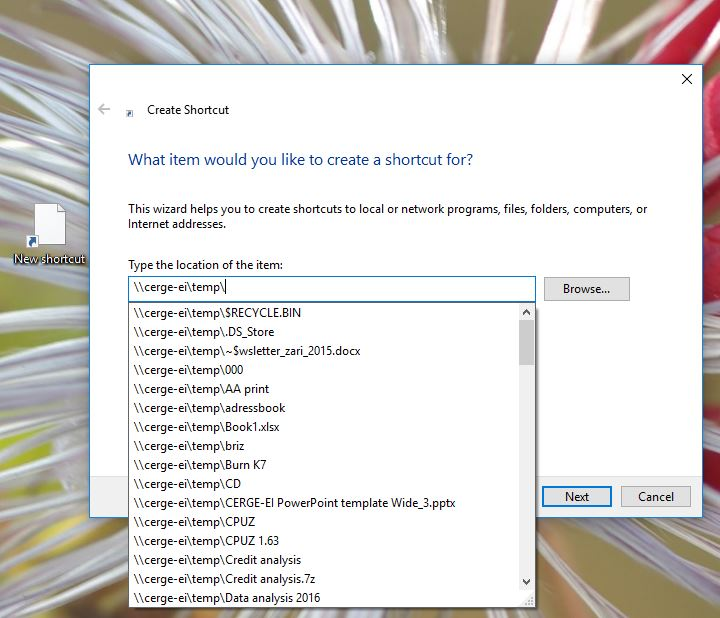Pick the Book1.xlsx suggestion
The height and width of the screenshot is (618, 720).
pyautogui.click(x=206, y=427)
